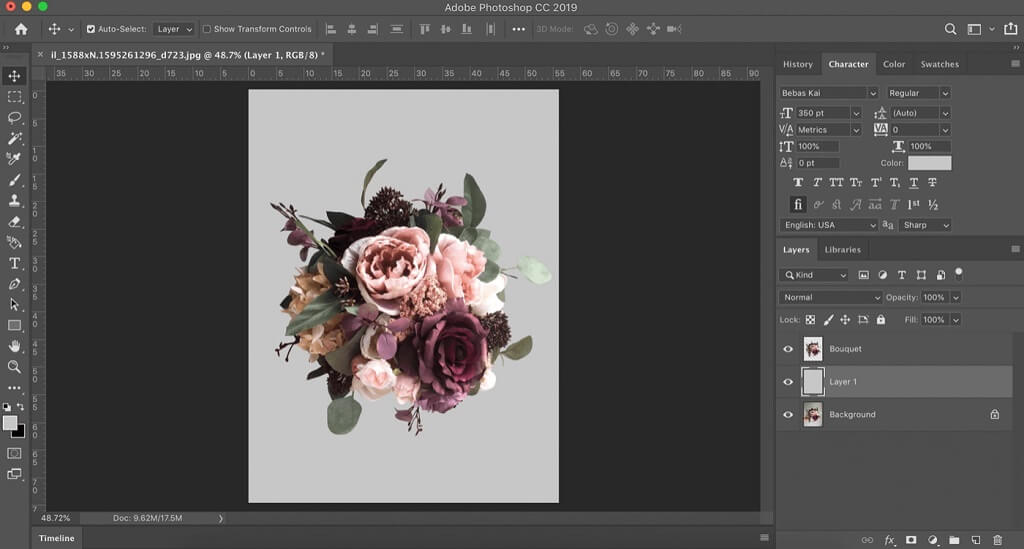Select the Bouquet layer thumbnail
The image size is (1024, 549).
(812, 349)
